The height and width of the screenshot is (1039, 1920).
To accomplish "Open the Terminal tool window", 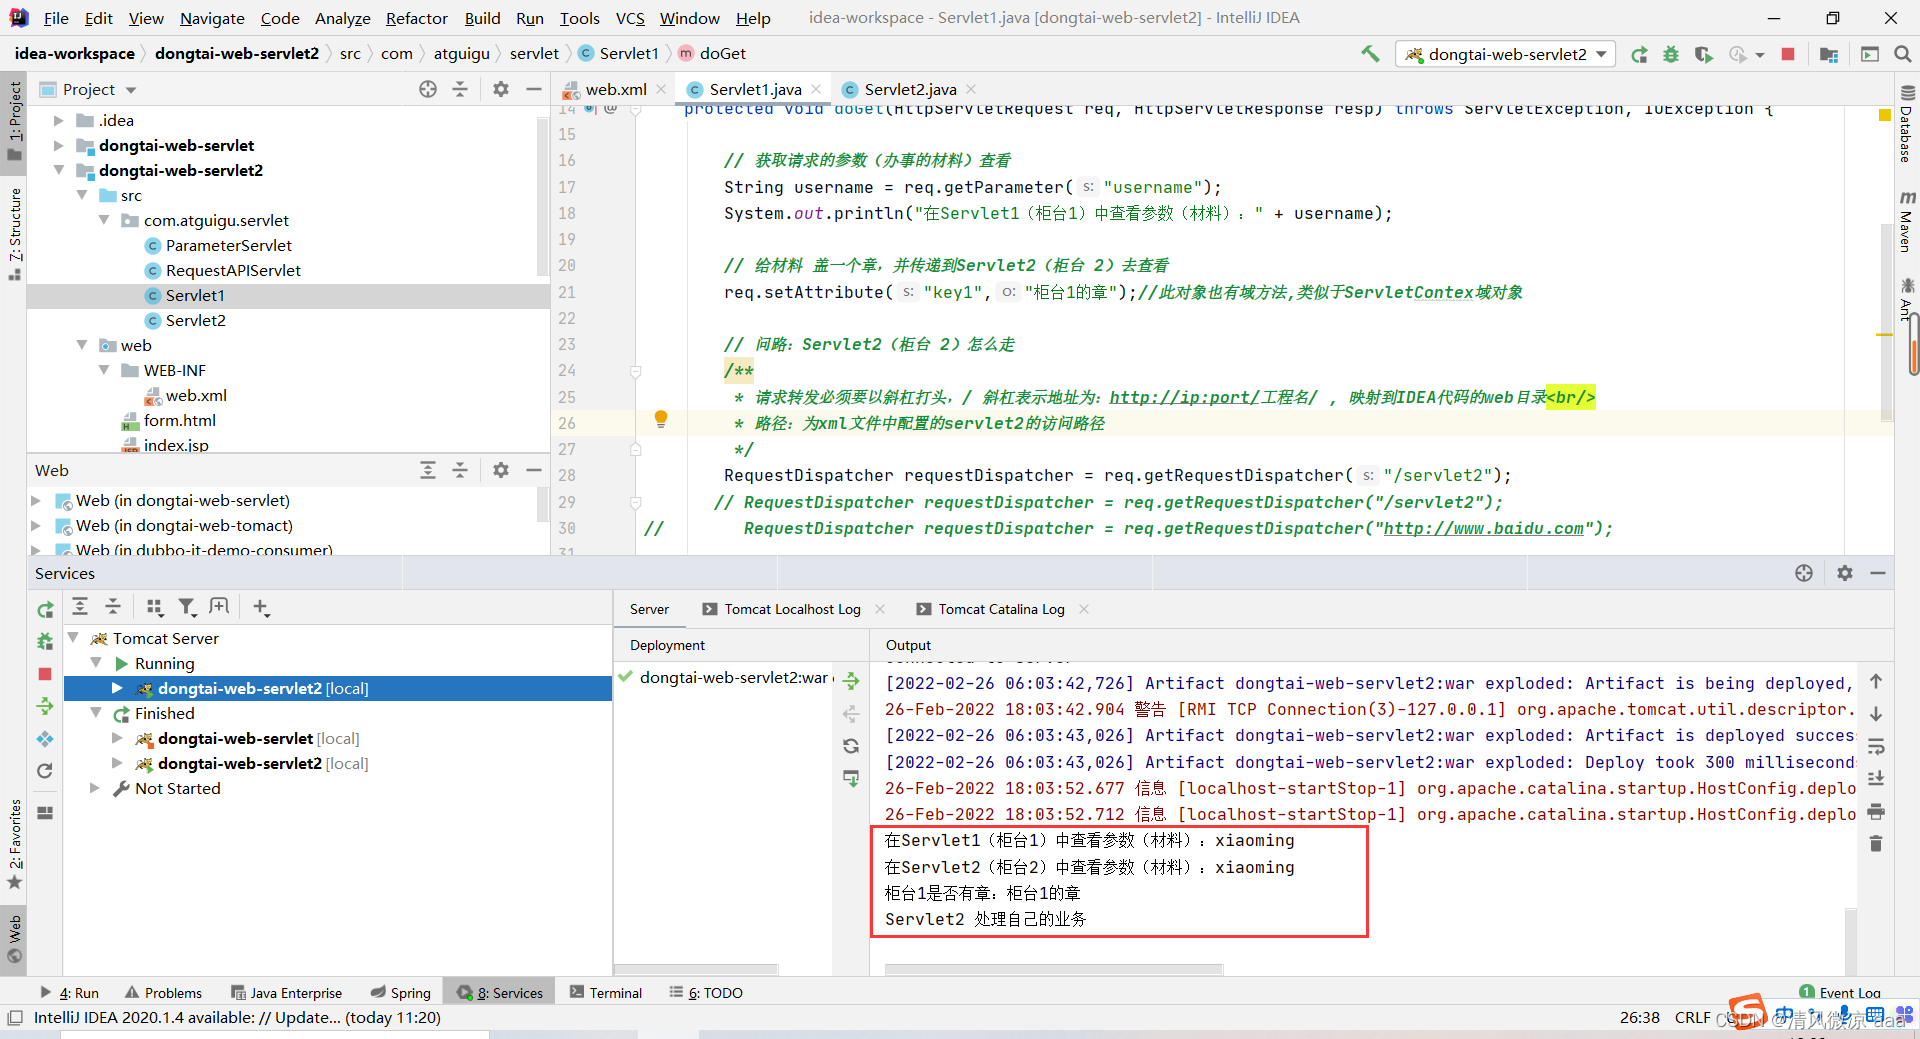I will (606, 992).
